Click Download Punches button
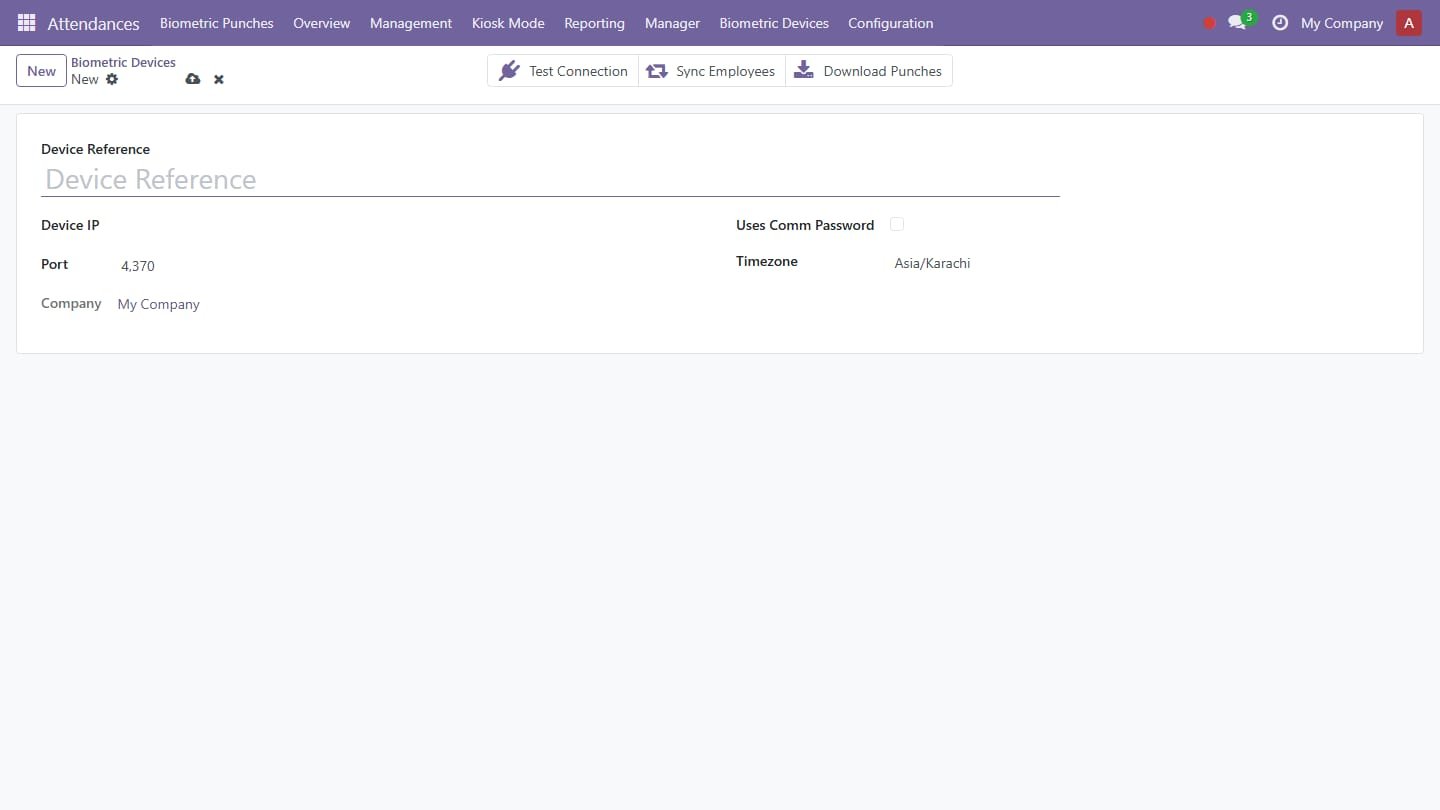Screen dimensions: 1440x810 coord(868,71)
